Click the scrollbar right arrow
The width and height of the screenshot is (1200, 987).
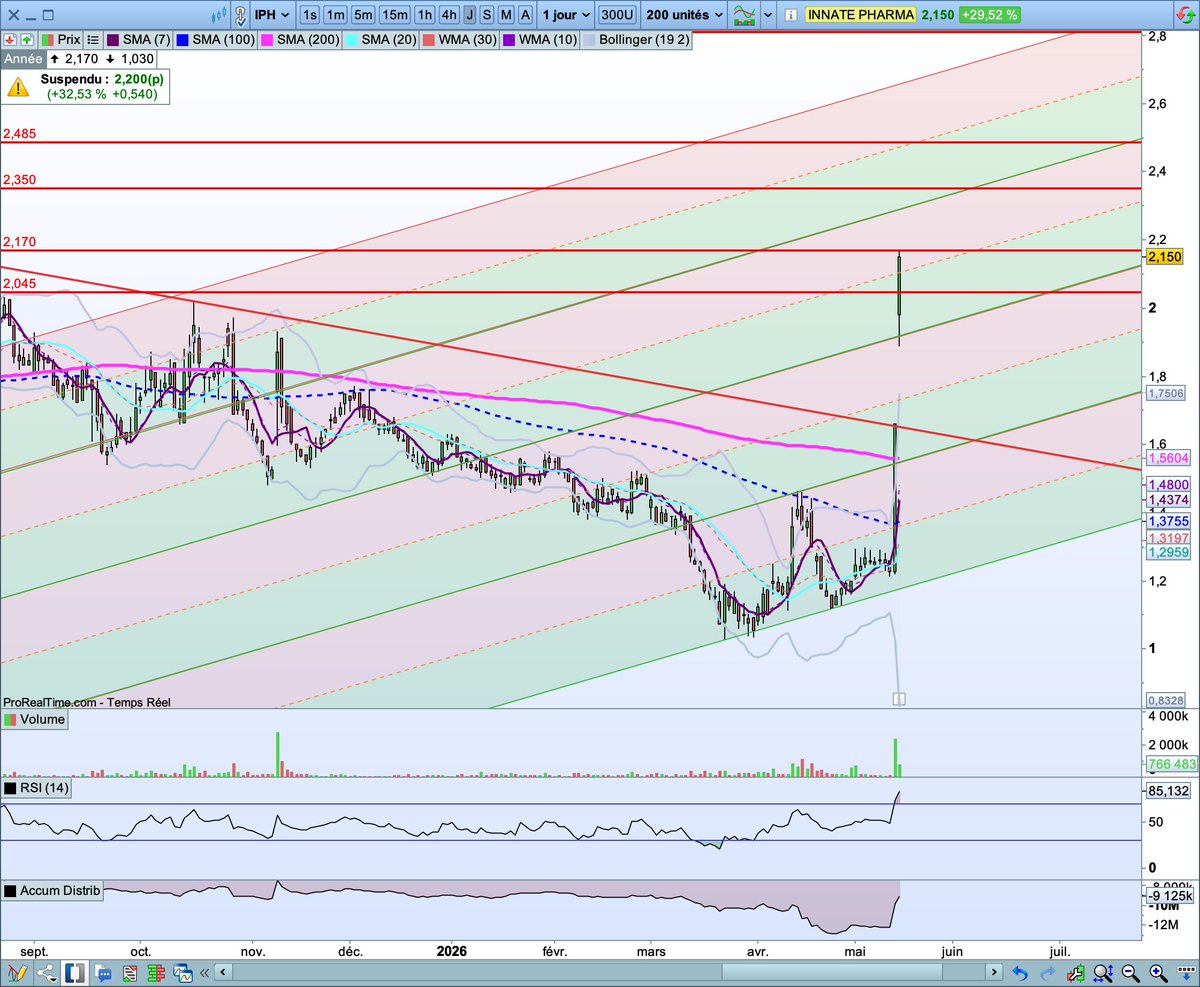coord(994,973)
